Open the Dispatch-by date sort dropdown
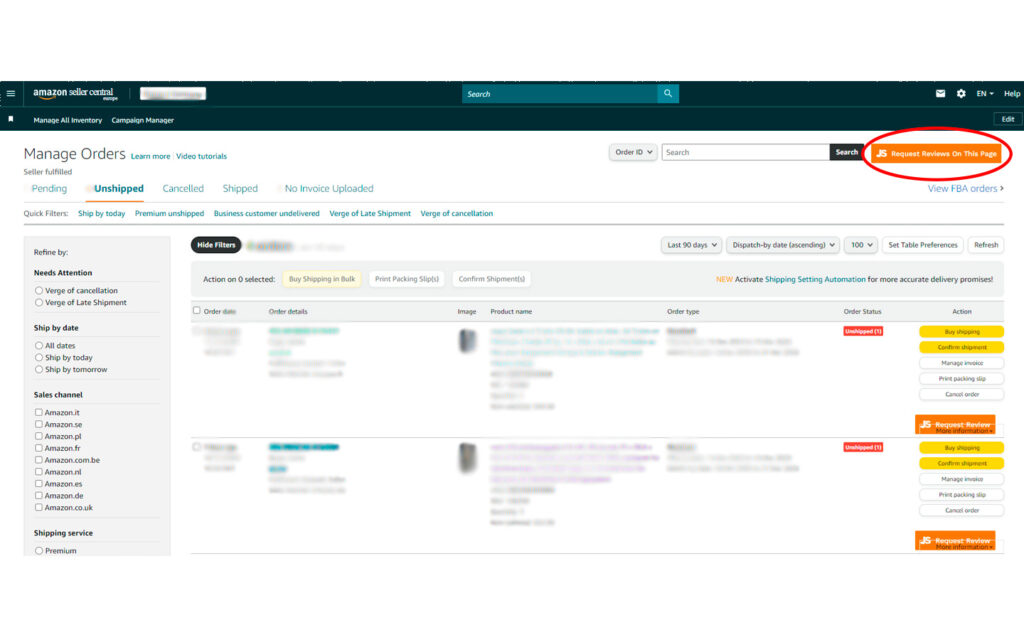This screenshot has width=1024, height=640. coord(782,245)
